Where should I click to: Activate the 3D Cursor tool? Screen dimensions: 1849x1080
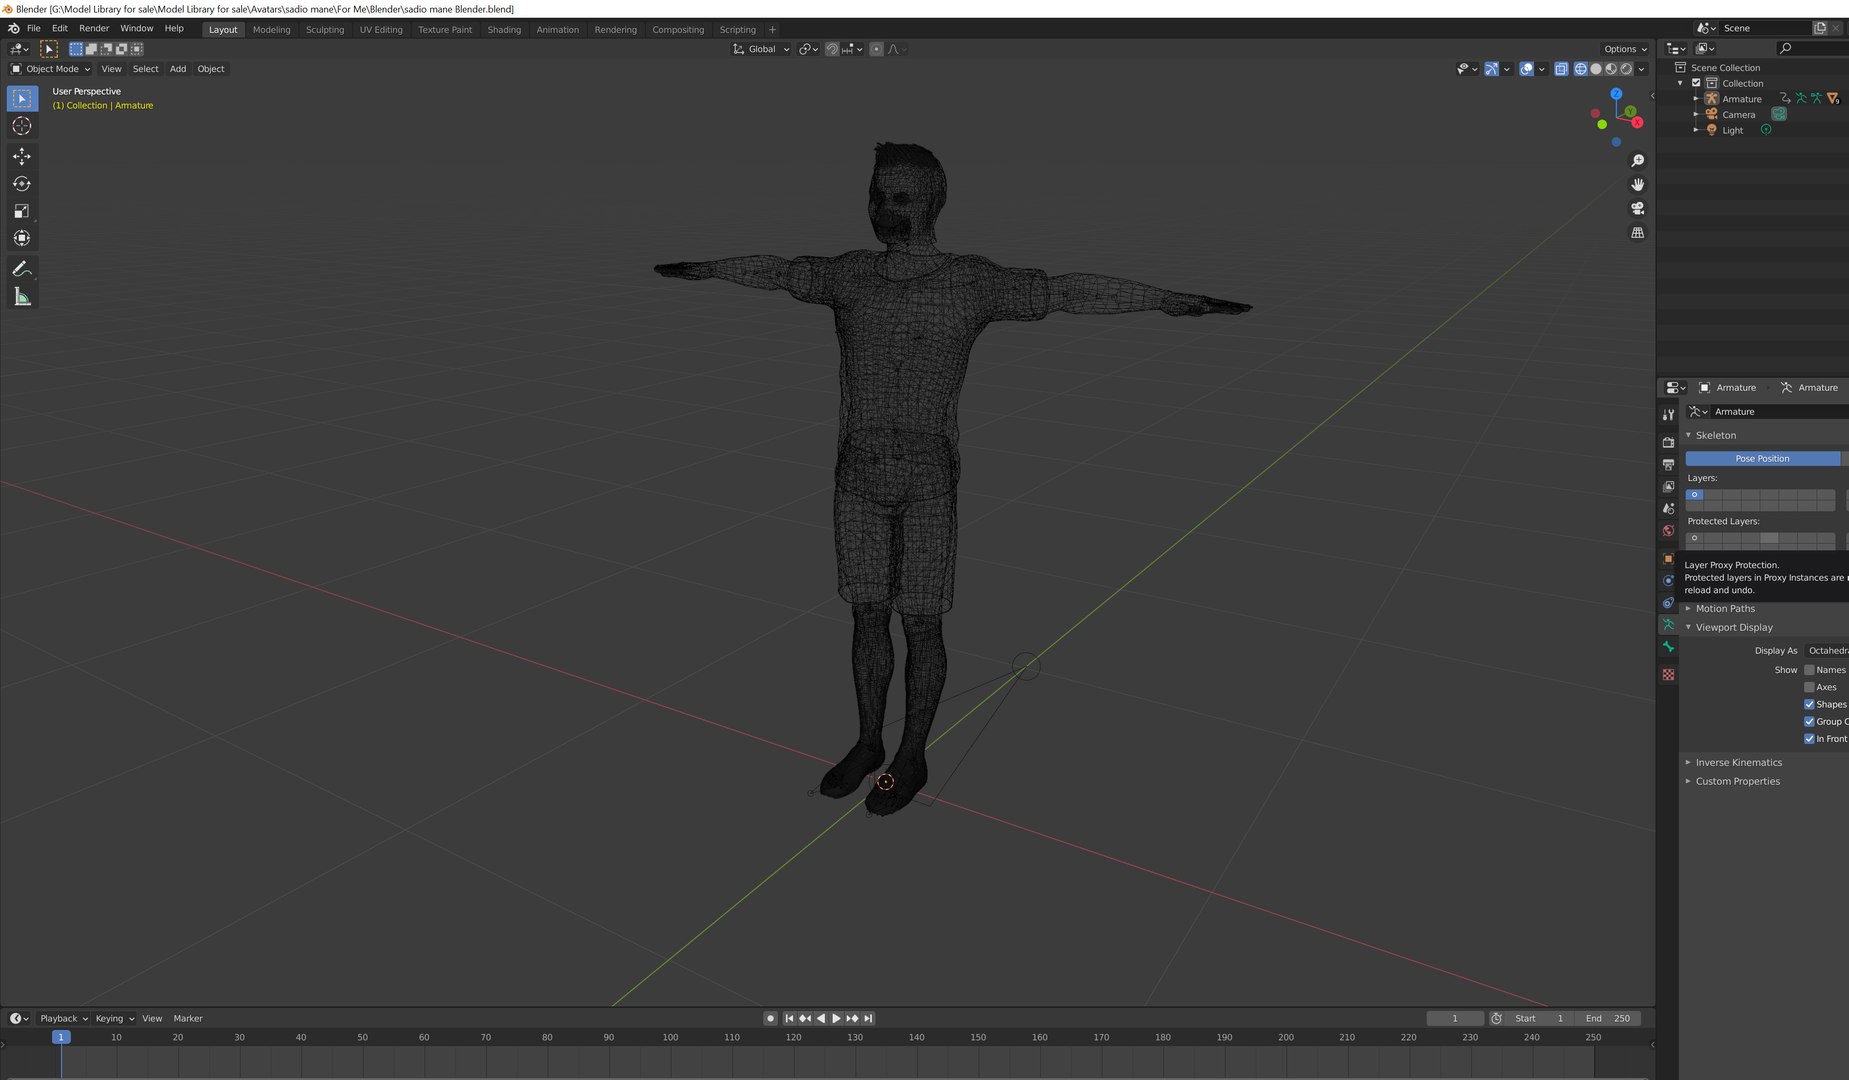coord(22,126)
